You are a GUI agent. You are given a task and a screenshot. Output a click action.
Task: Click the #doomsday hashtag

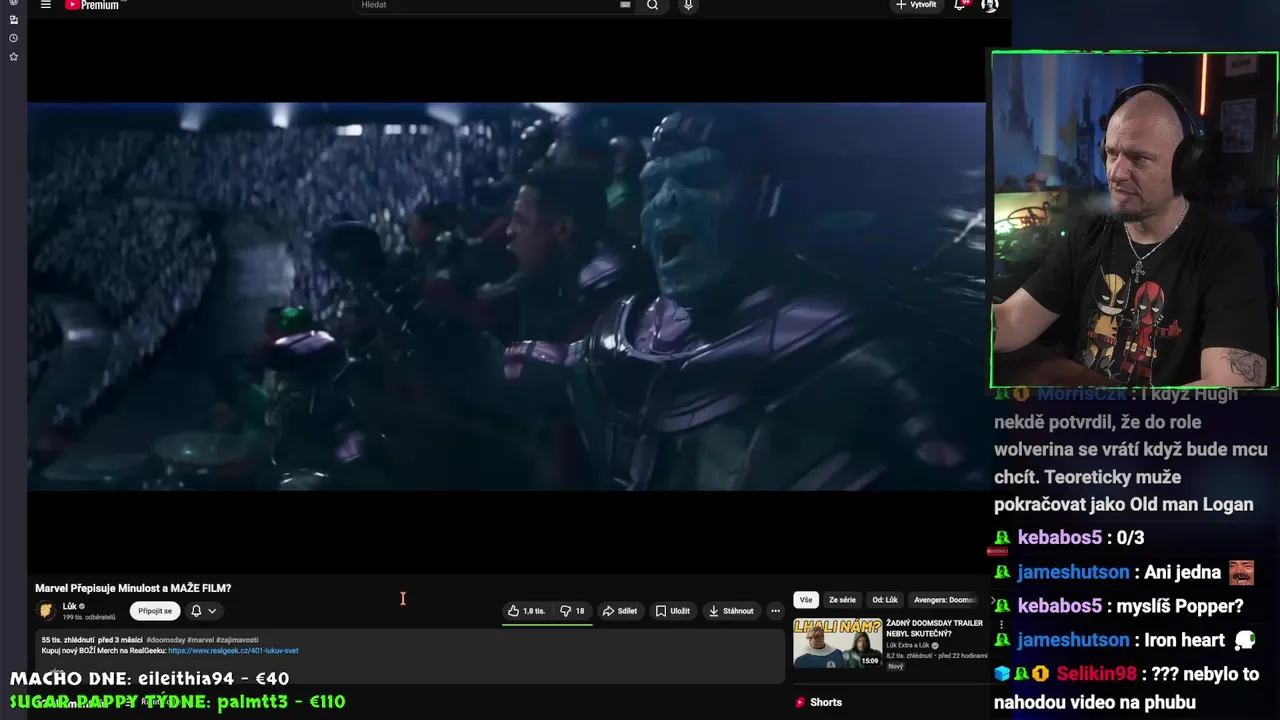tap(165, 639)
